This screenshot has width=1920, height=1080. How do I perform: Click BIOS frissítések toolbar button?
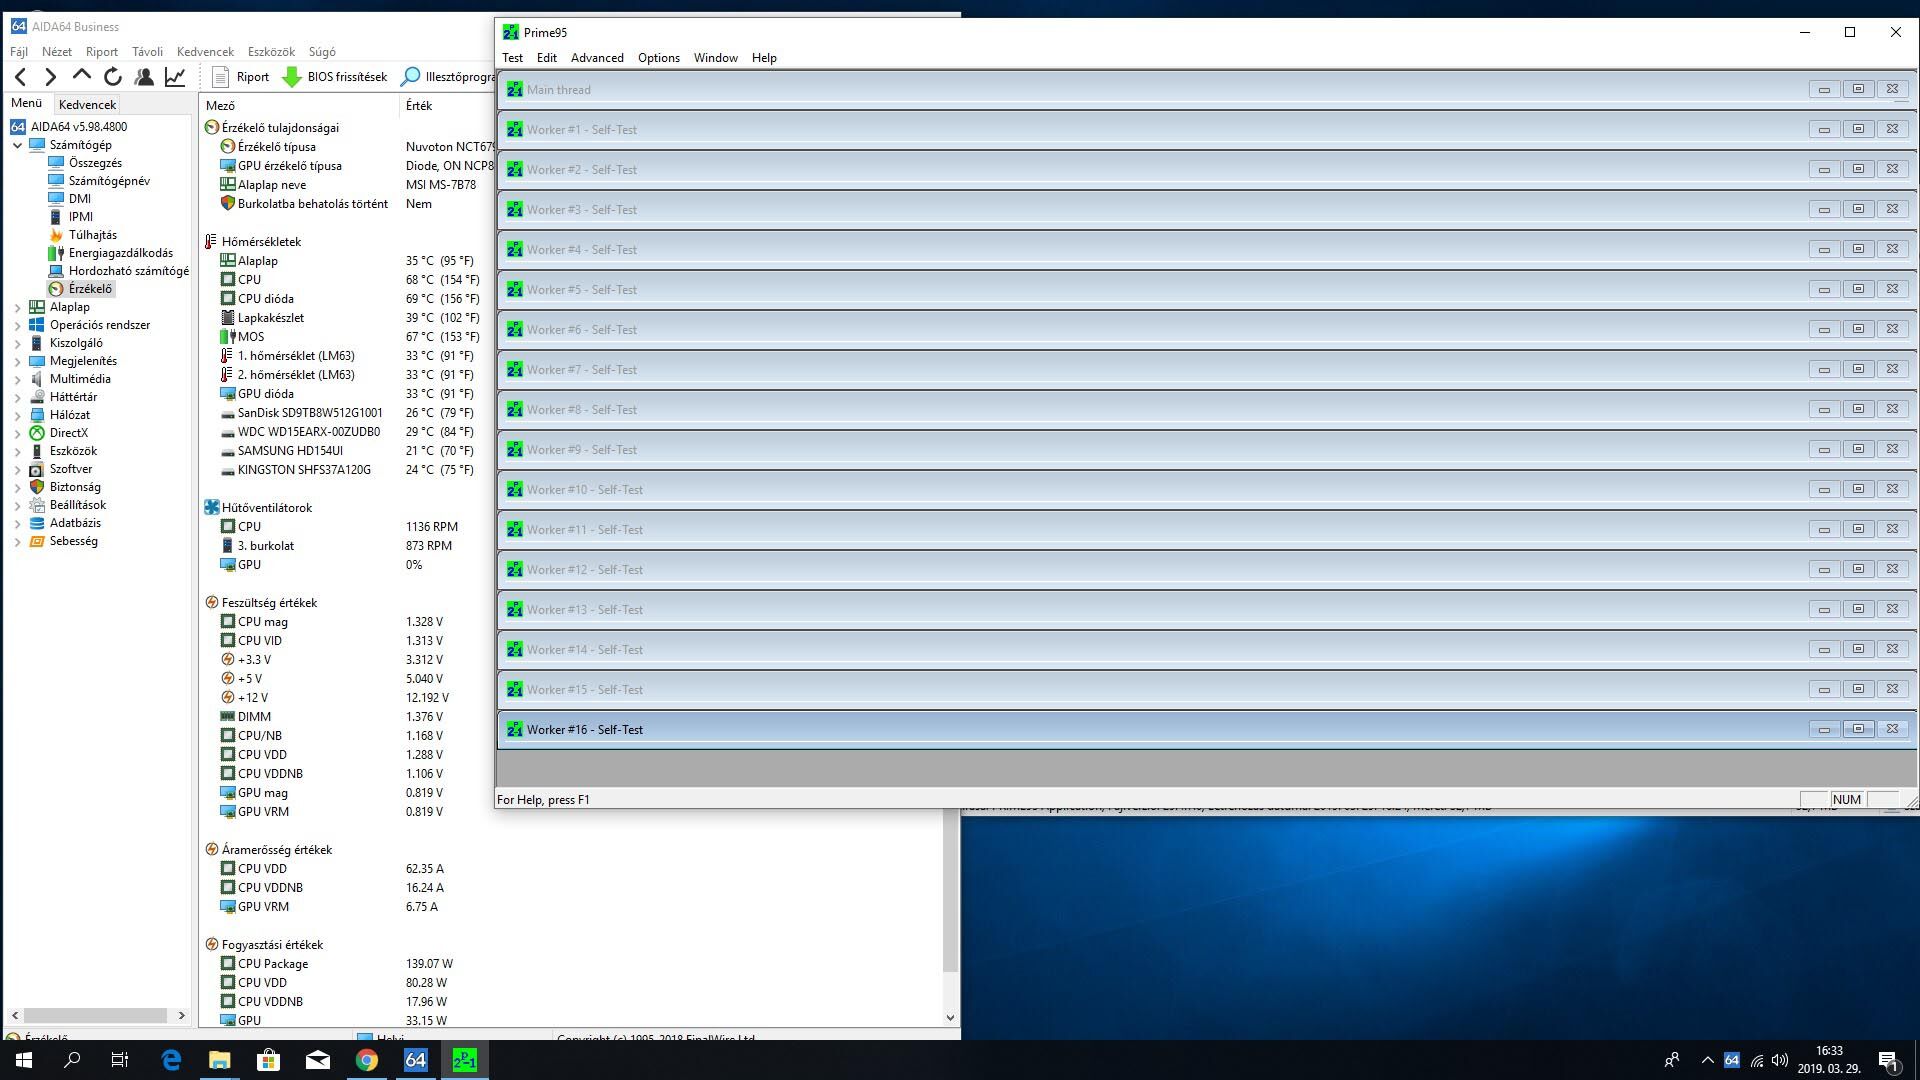click(335, 76)
